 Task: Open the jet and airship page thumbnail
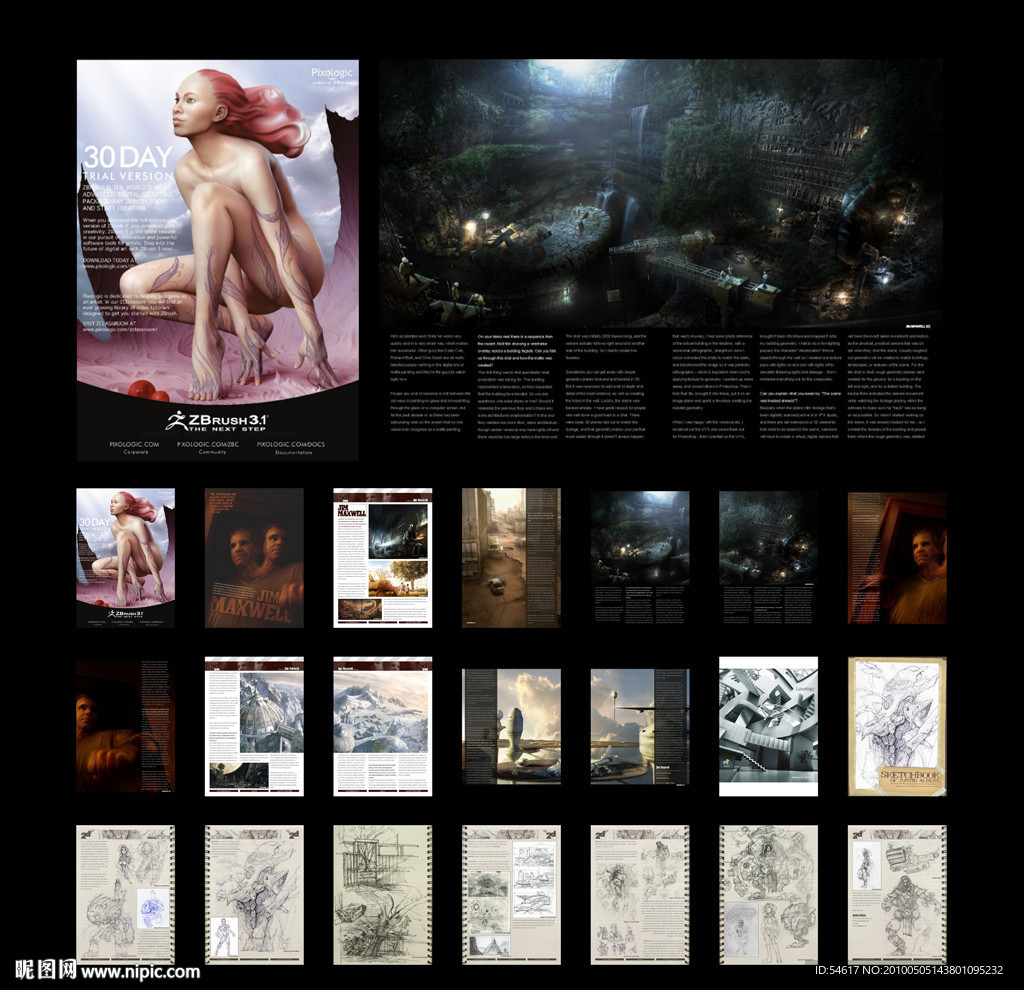640,726
